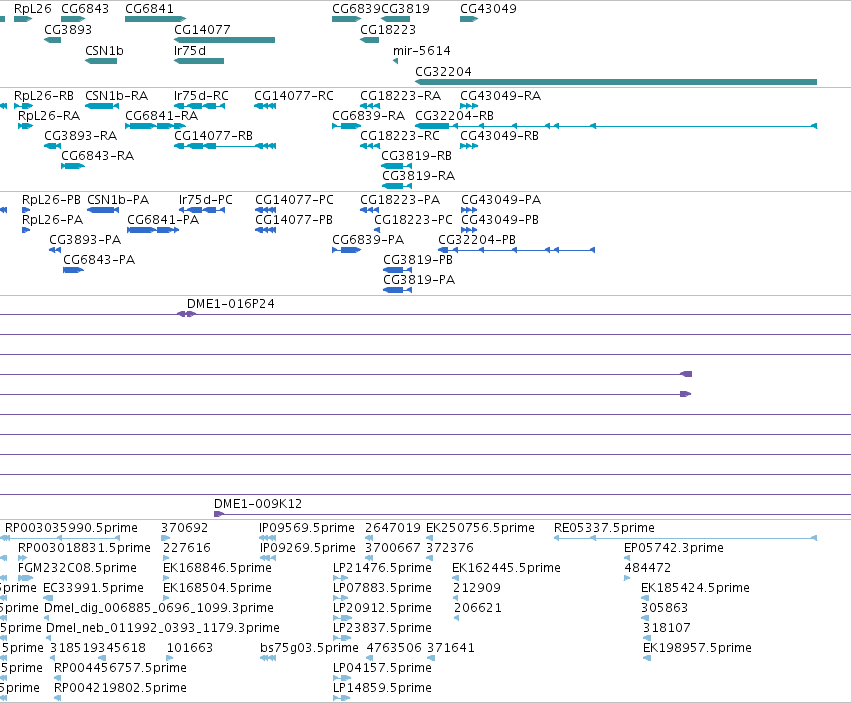Click the mir-5614 gene label
The height and width of the screenshot is (703, 851).
click(422, 50)
